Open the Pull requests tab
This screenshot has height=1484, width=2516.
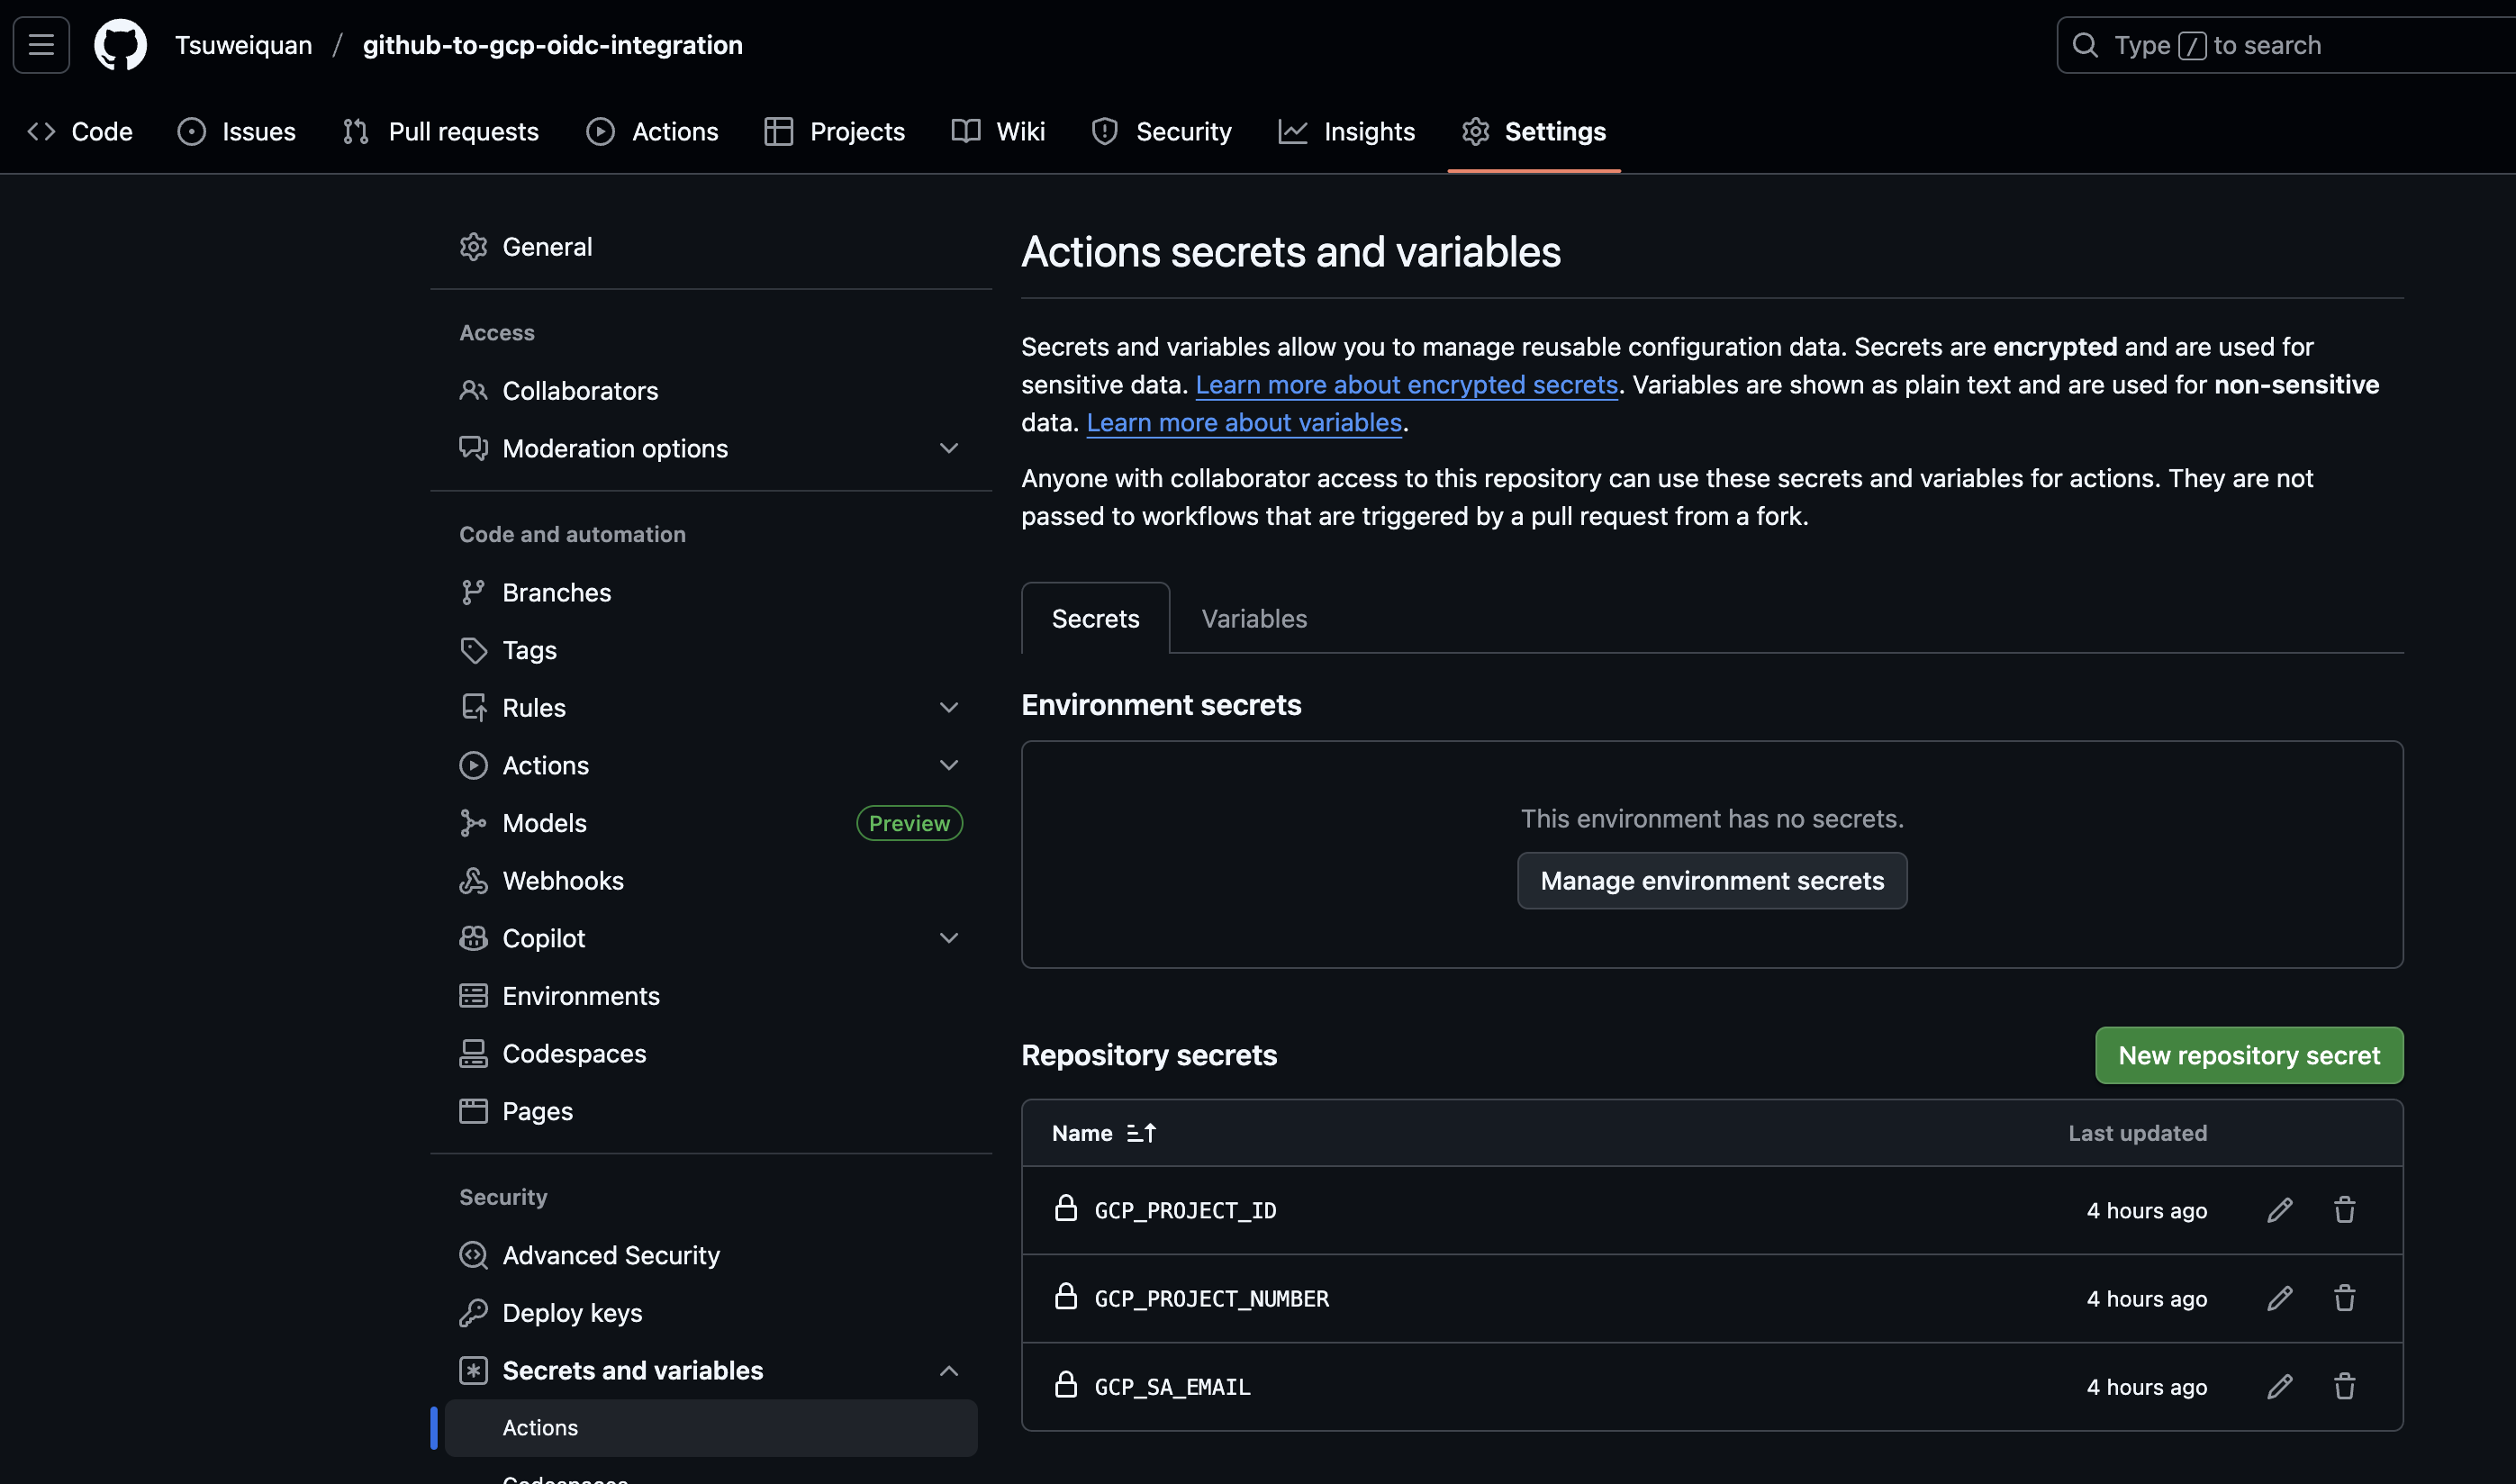click(441, 132)
